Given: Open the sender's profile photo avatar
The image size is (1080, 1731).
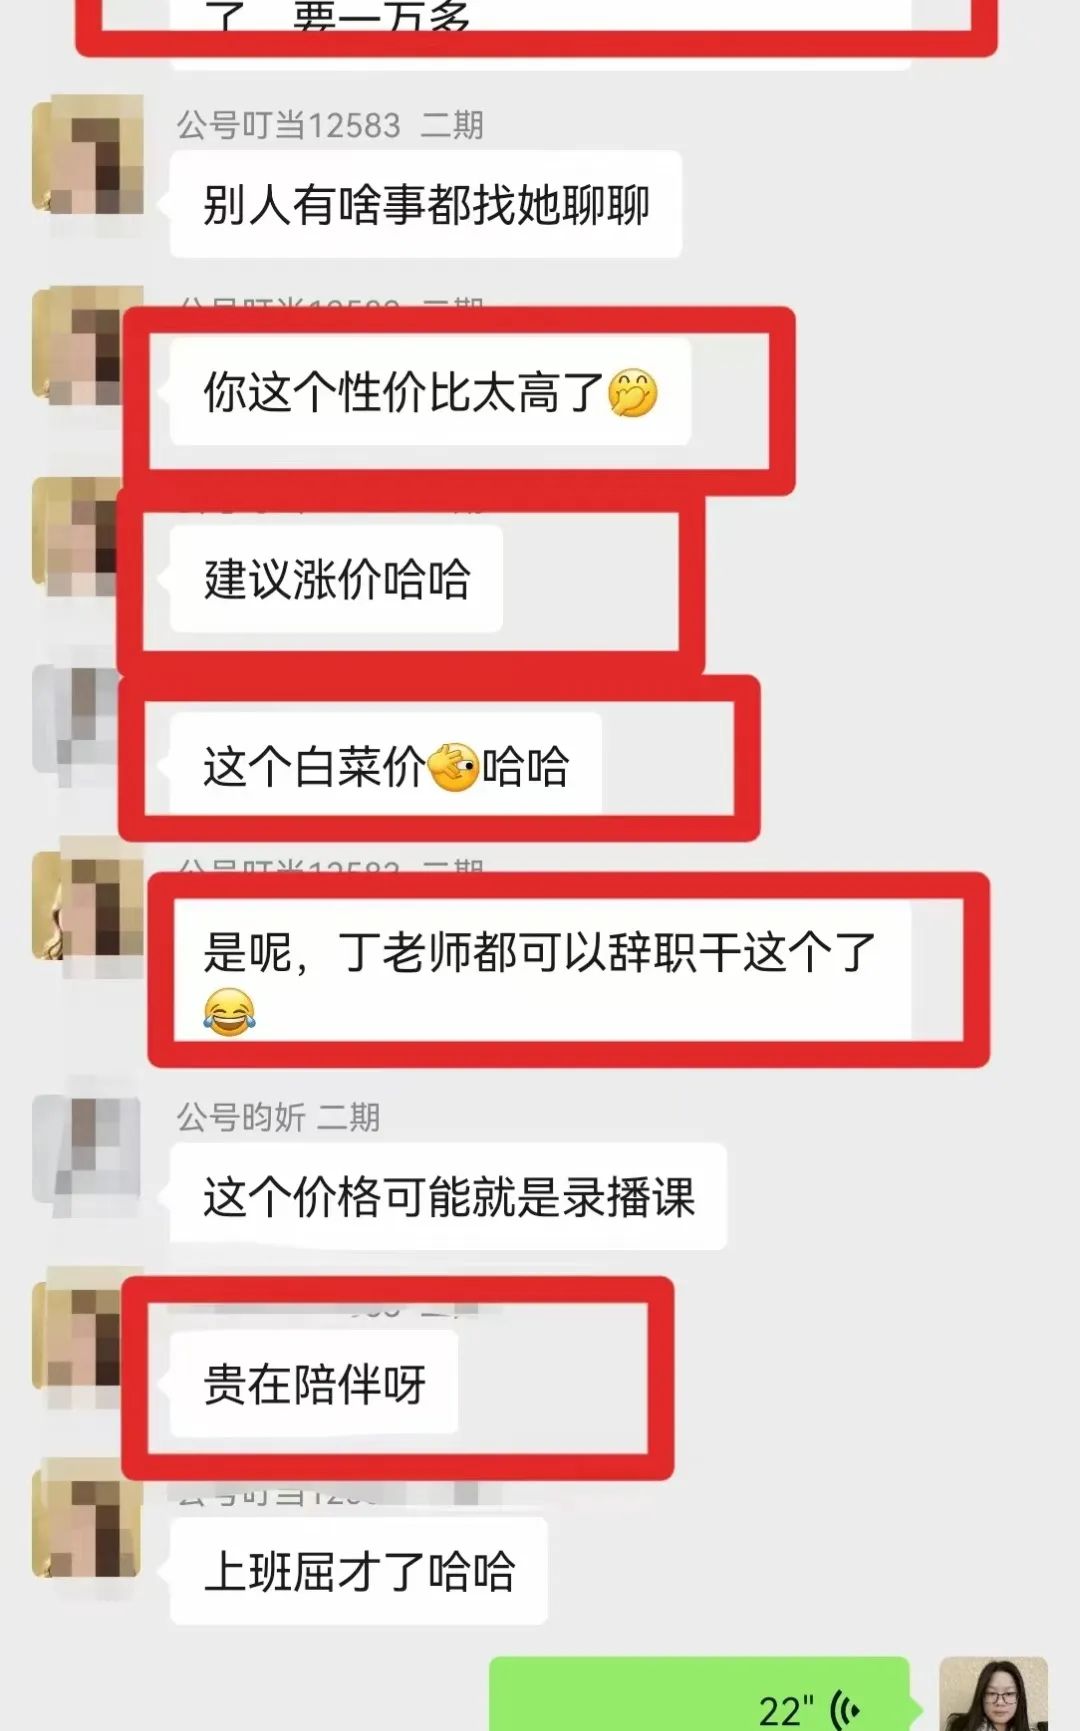Looking at the screenshot, I should coord(994,1694).
